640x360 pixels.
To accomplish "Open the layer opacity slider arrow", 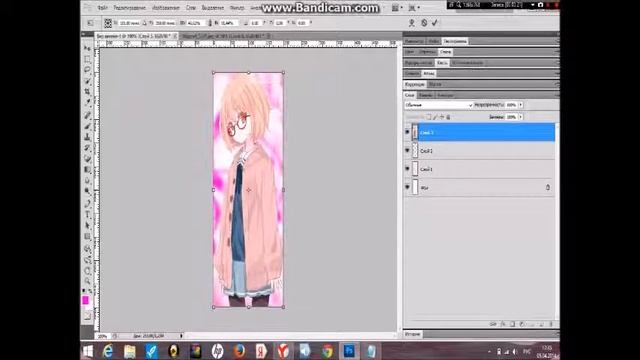I will [x=521, y=105].
